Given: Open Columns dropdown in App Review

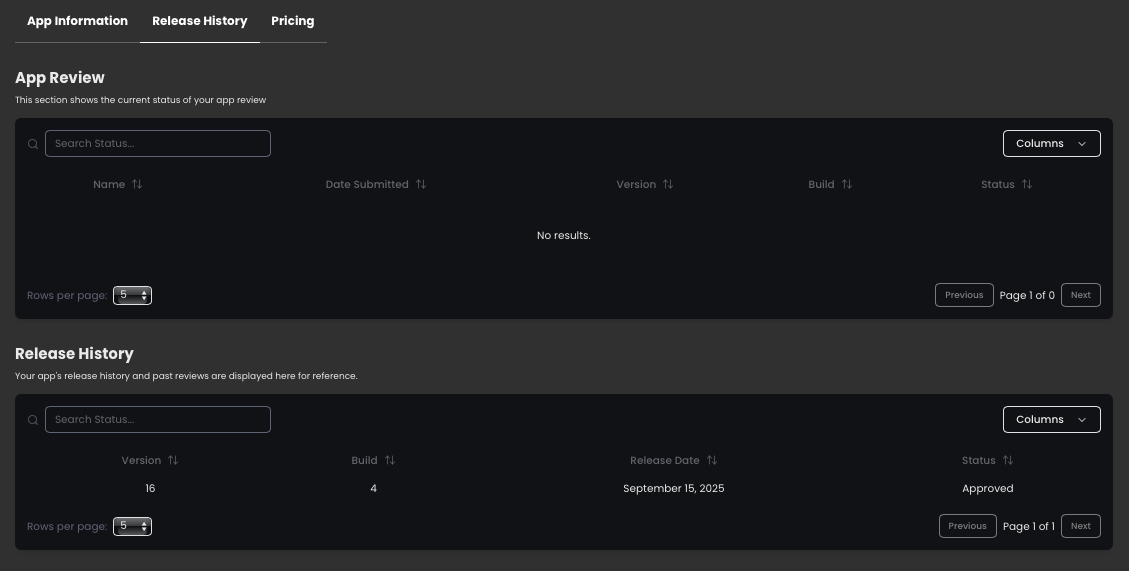Looking at the screenshot, I should 1051,144.
